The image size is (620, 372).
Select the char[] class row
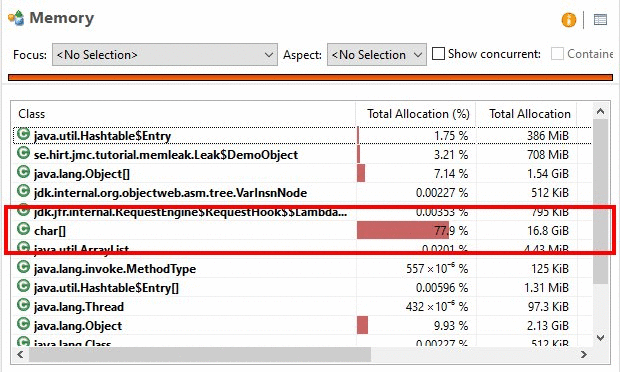pyautogui.click(x=303, y=230)
